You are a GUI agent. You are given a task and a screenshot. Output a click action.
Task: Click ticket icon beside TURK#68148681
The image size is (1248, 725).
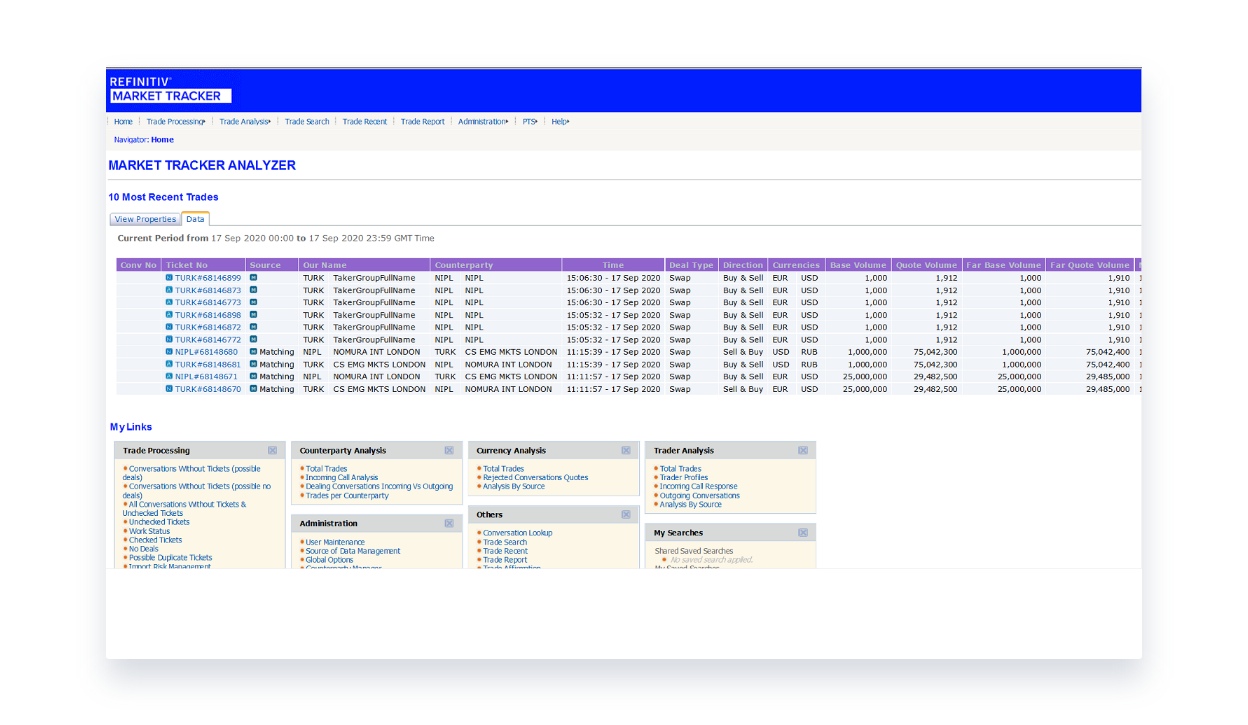(169, 364)
